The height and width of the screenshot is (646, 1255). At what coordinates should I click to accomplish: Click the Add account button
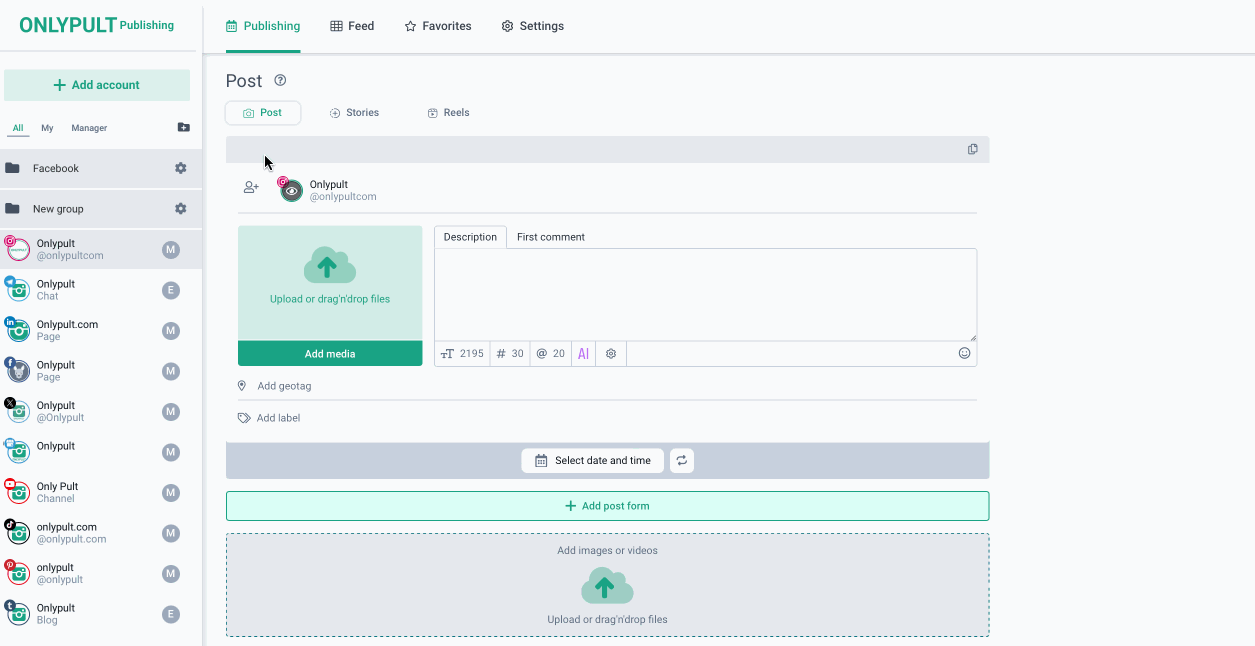pyautogui.click(x=97, y=85)
